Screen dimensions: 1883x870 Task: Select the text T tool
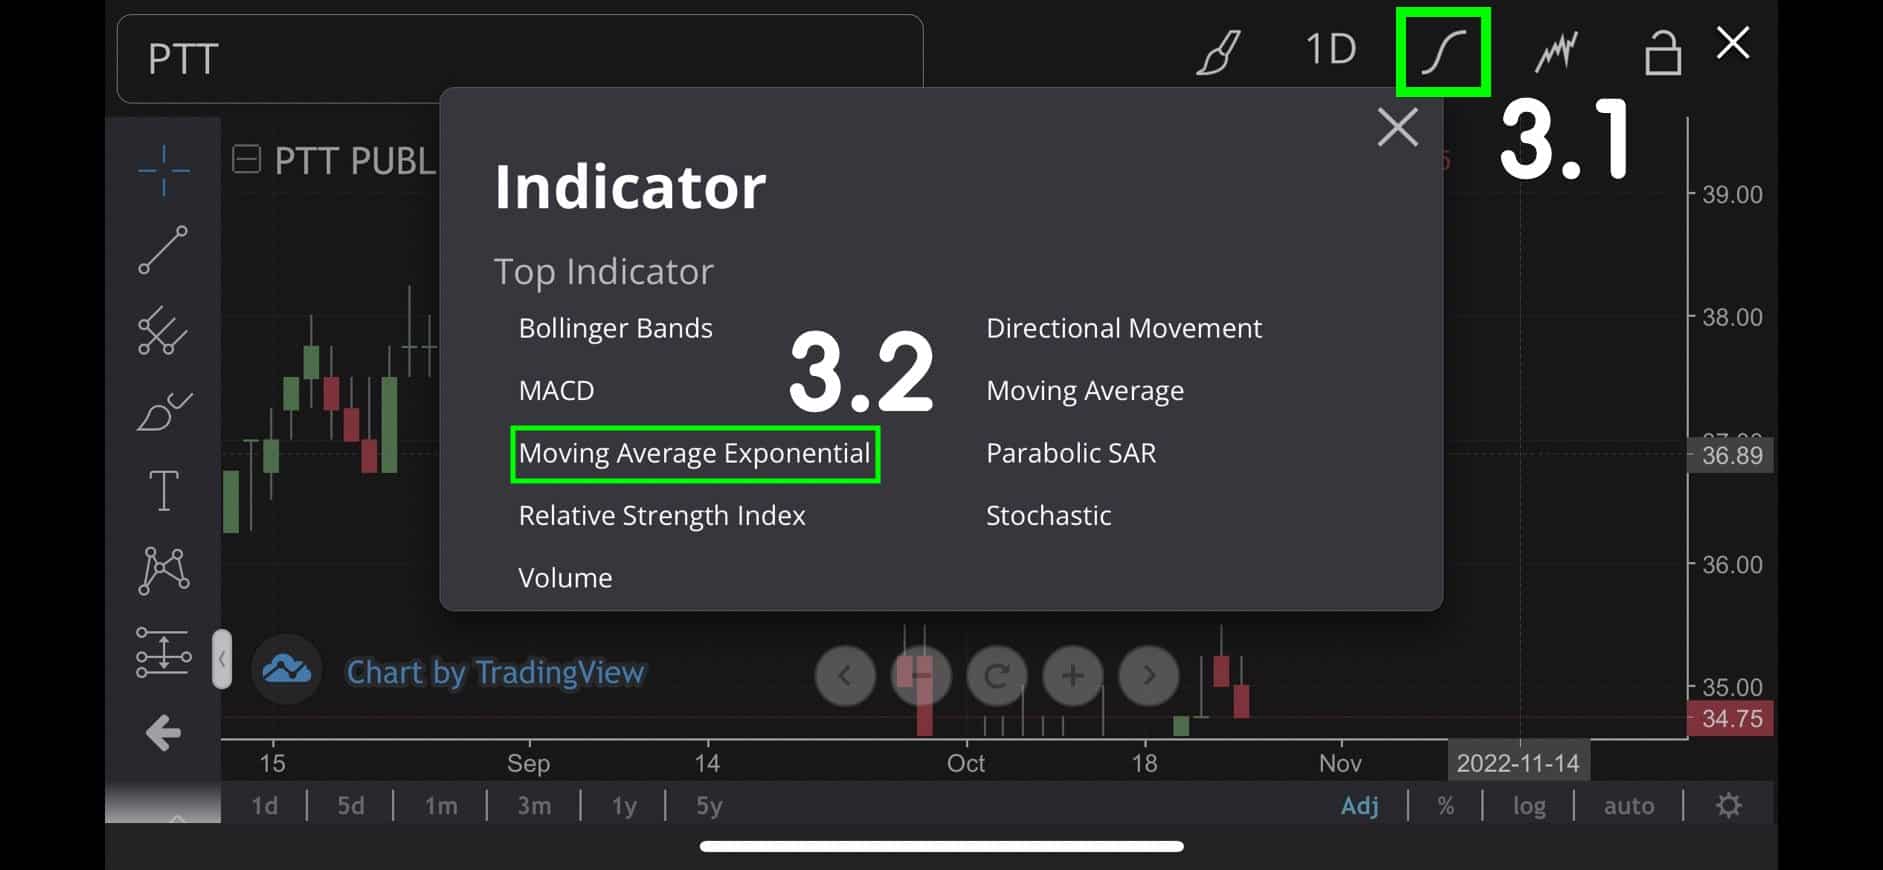[163, 491]
